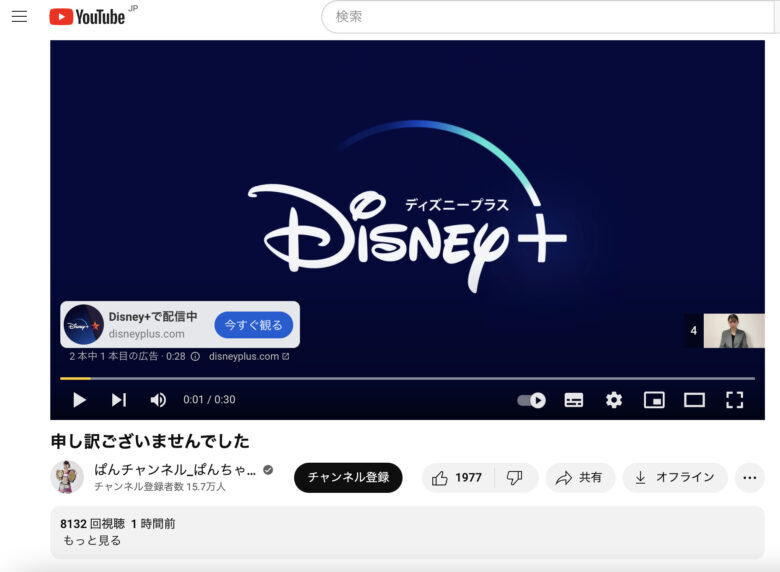780x572 pixels.
Task: Seek on the video progress bar
Action: (x=407, y=379)
